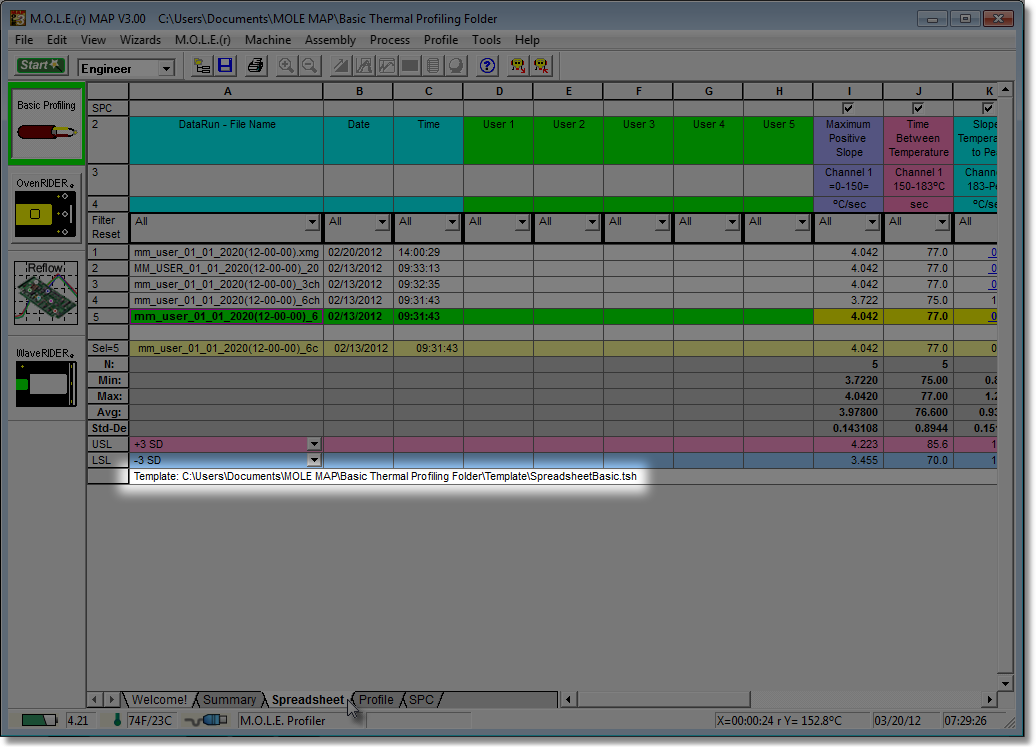The height and width of the screenshot is (749, 1036).
Task: Toggle the SPC checkbox for column J
Action: point(918,108)
